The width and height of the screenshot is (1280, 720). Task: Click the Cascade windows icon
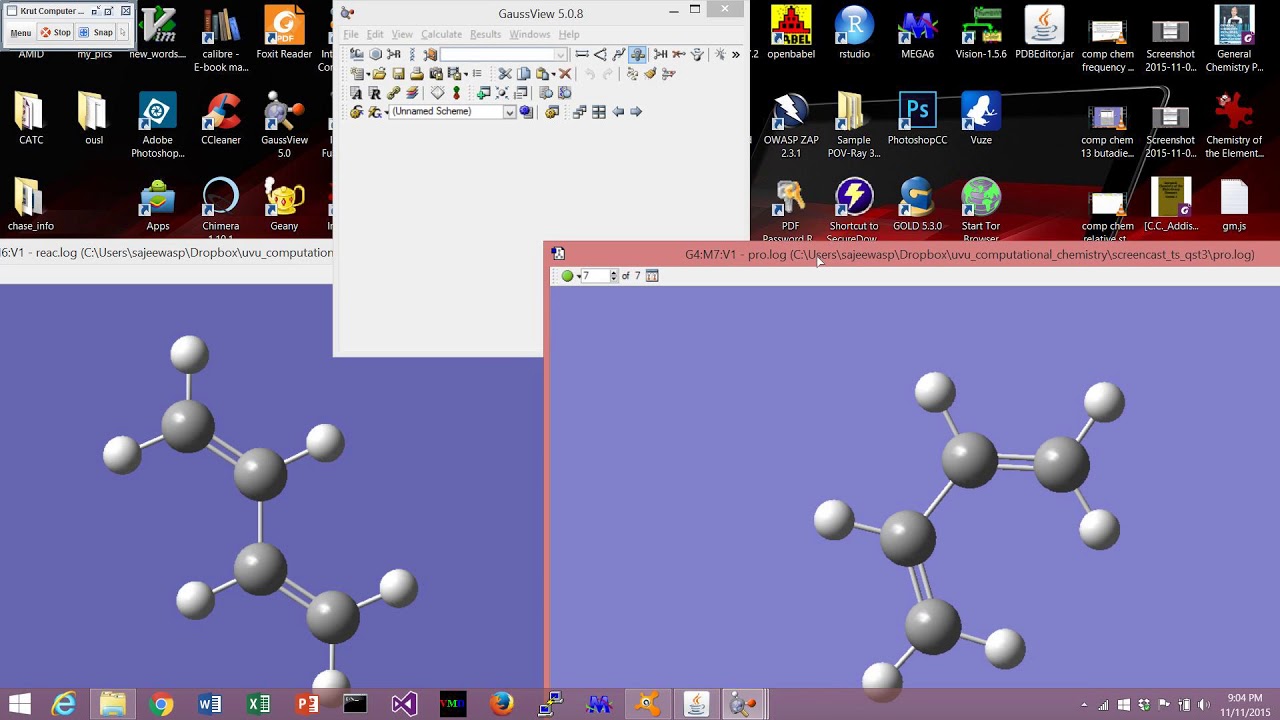click(579, 111)
